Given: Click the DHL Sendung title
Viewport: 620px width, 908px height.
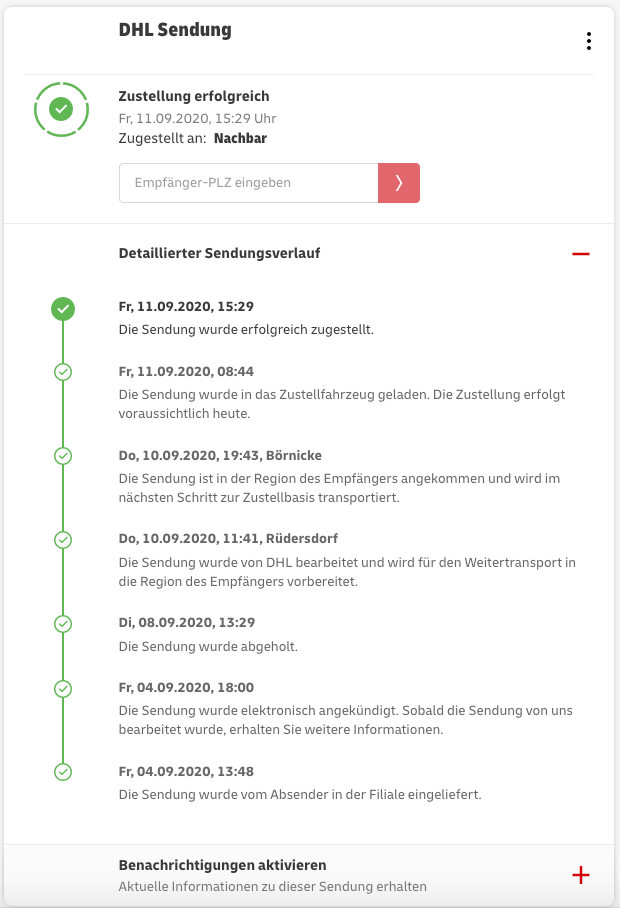Looking at the screenshot, I should (175, 30).
